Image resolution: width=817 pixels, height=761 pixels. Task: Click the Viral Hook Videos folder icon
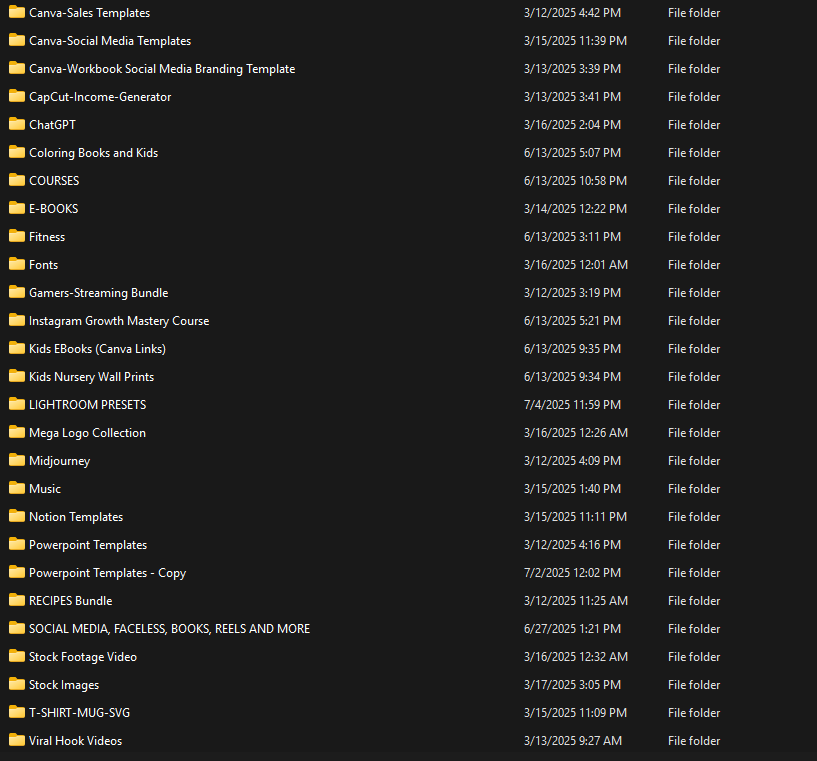click(17, 740)
